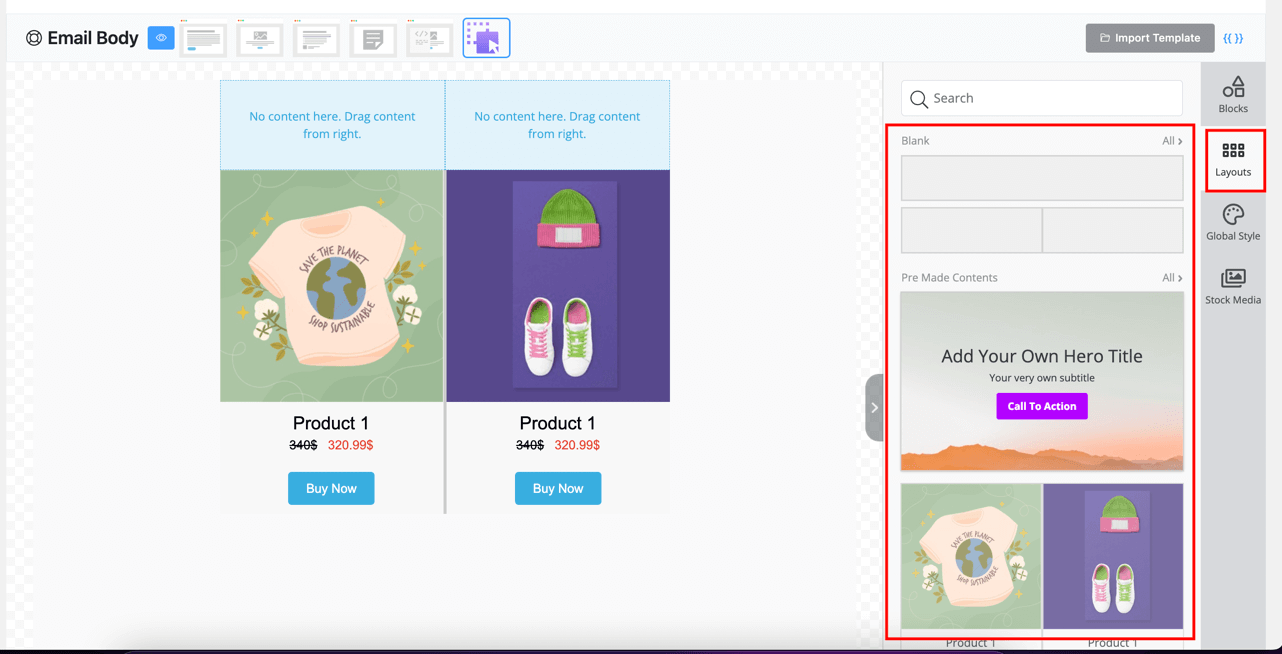Click the search magnifier icon
Image resolution: width=1282 pixels, height=654 pixels.
tap(919, 99)
